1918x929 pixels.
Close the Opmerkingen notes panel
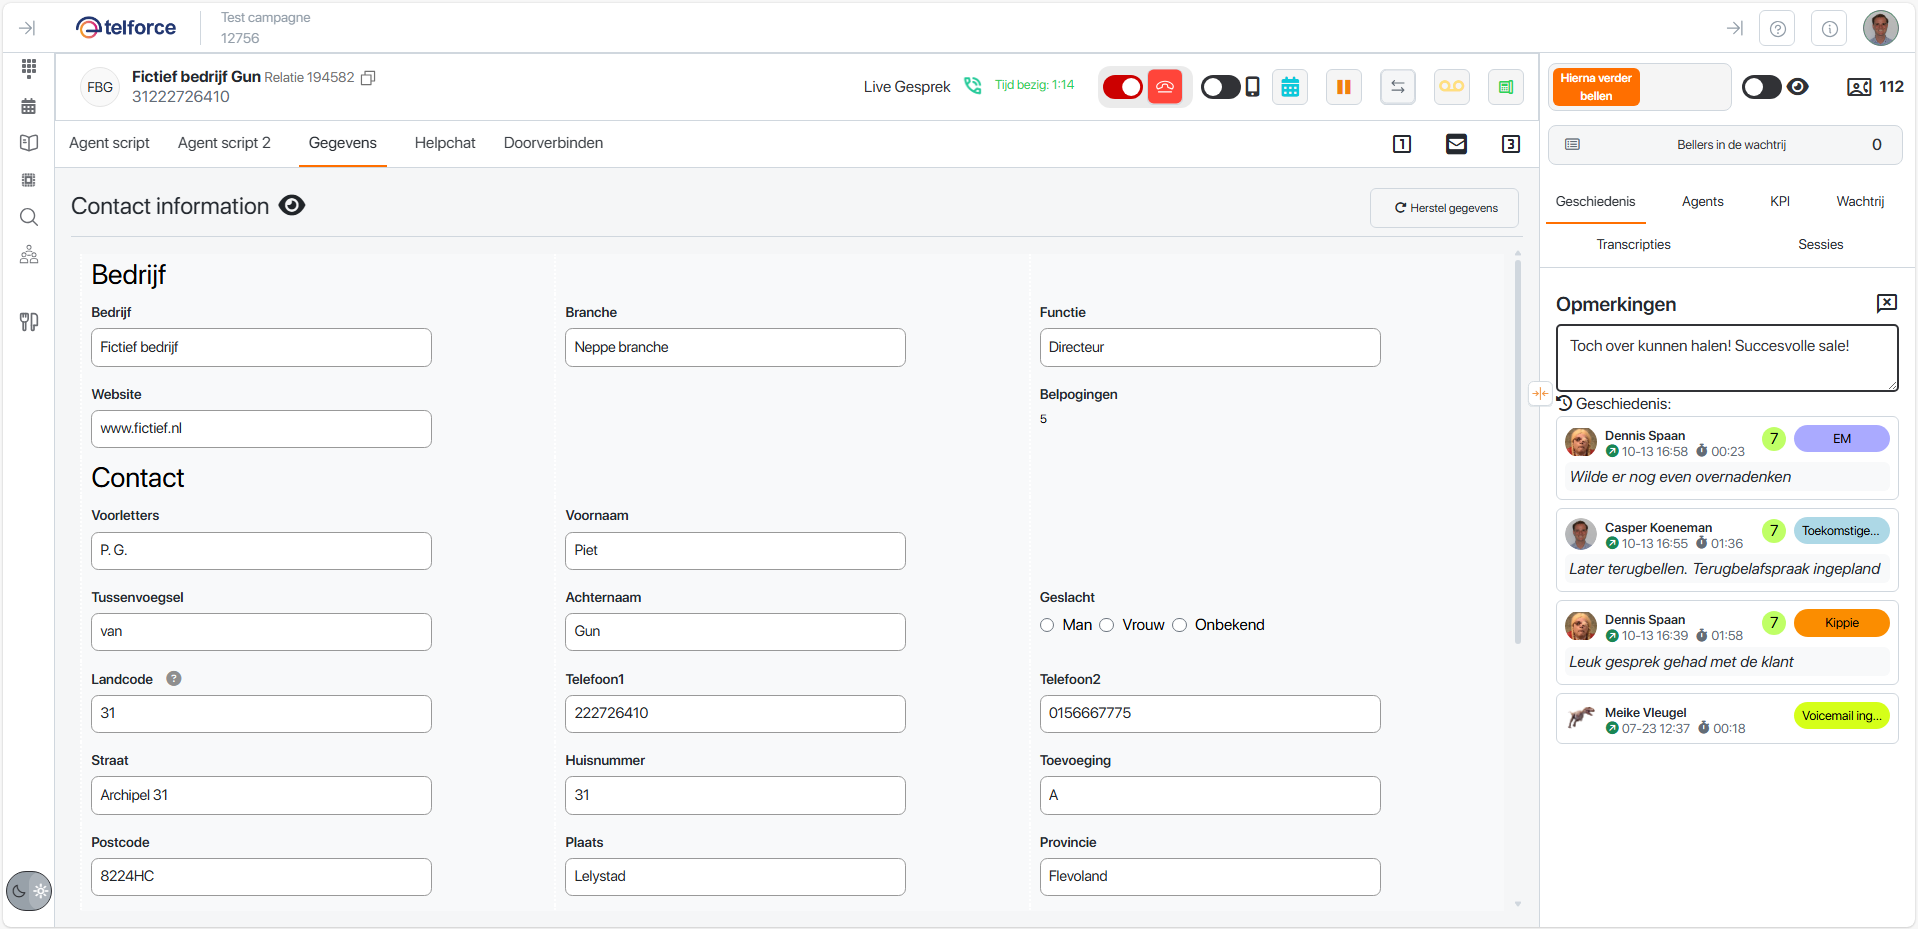click(x=1887, y=303)
